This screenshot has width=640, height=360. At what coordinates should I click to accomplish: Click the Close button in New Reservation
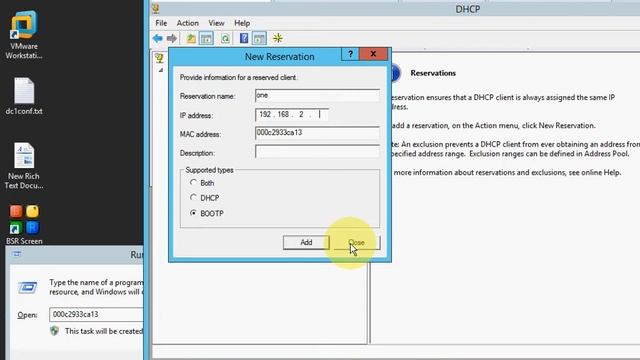[357, 242]
